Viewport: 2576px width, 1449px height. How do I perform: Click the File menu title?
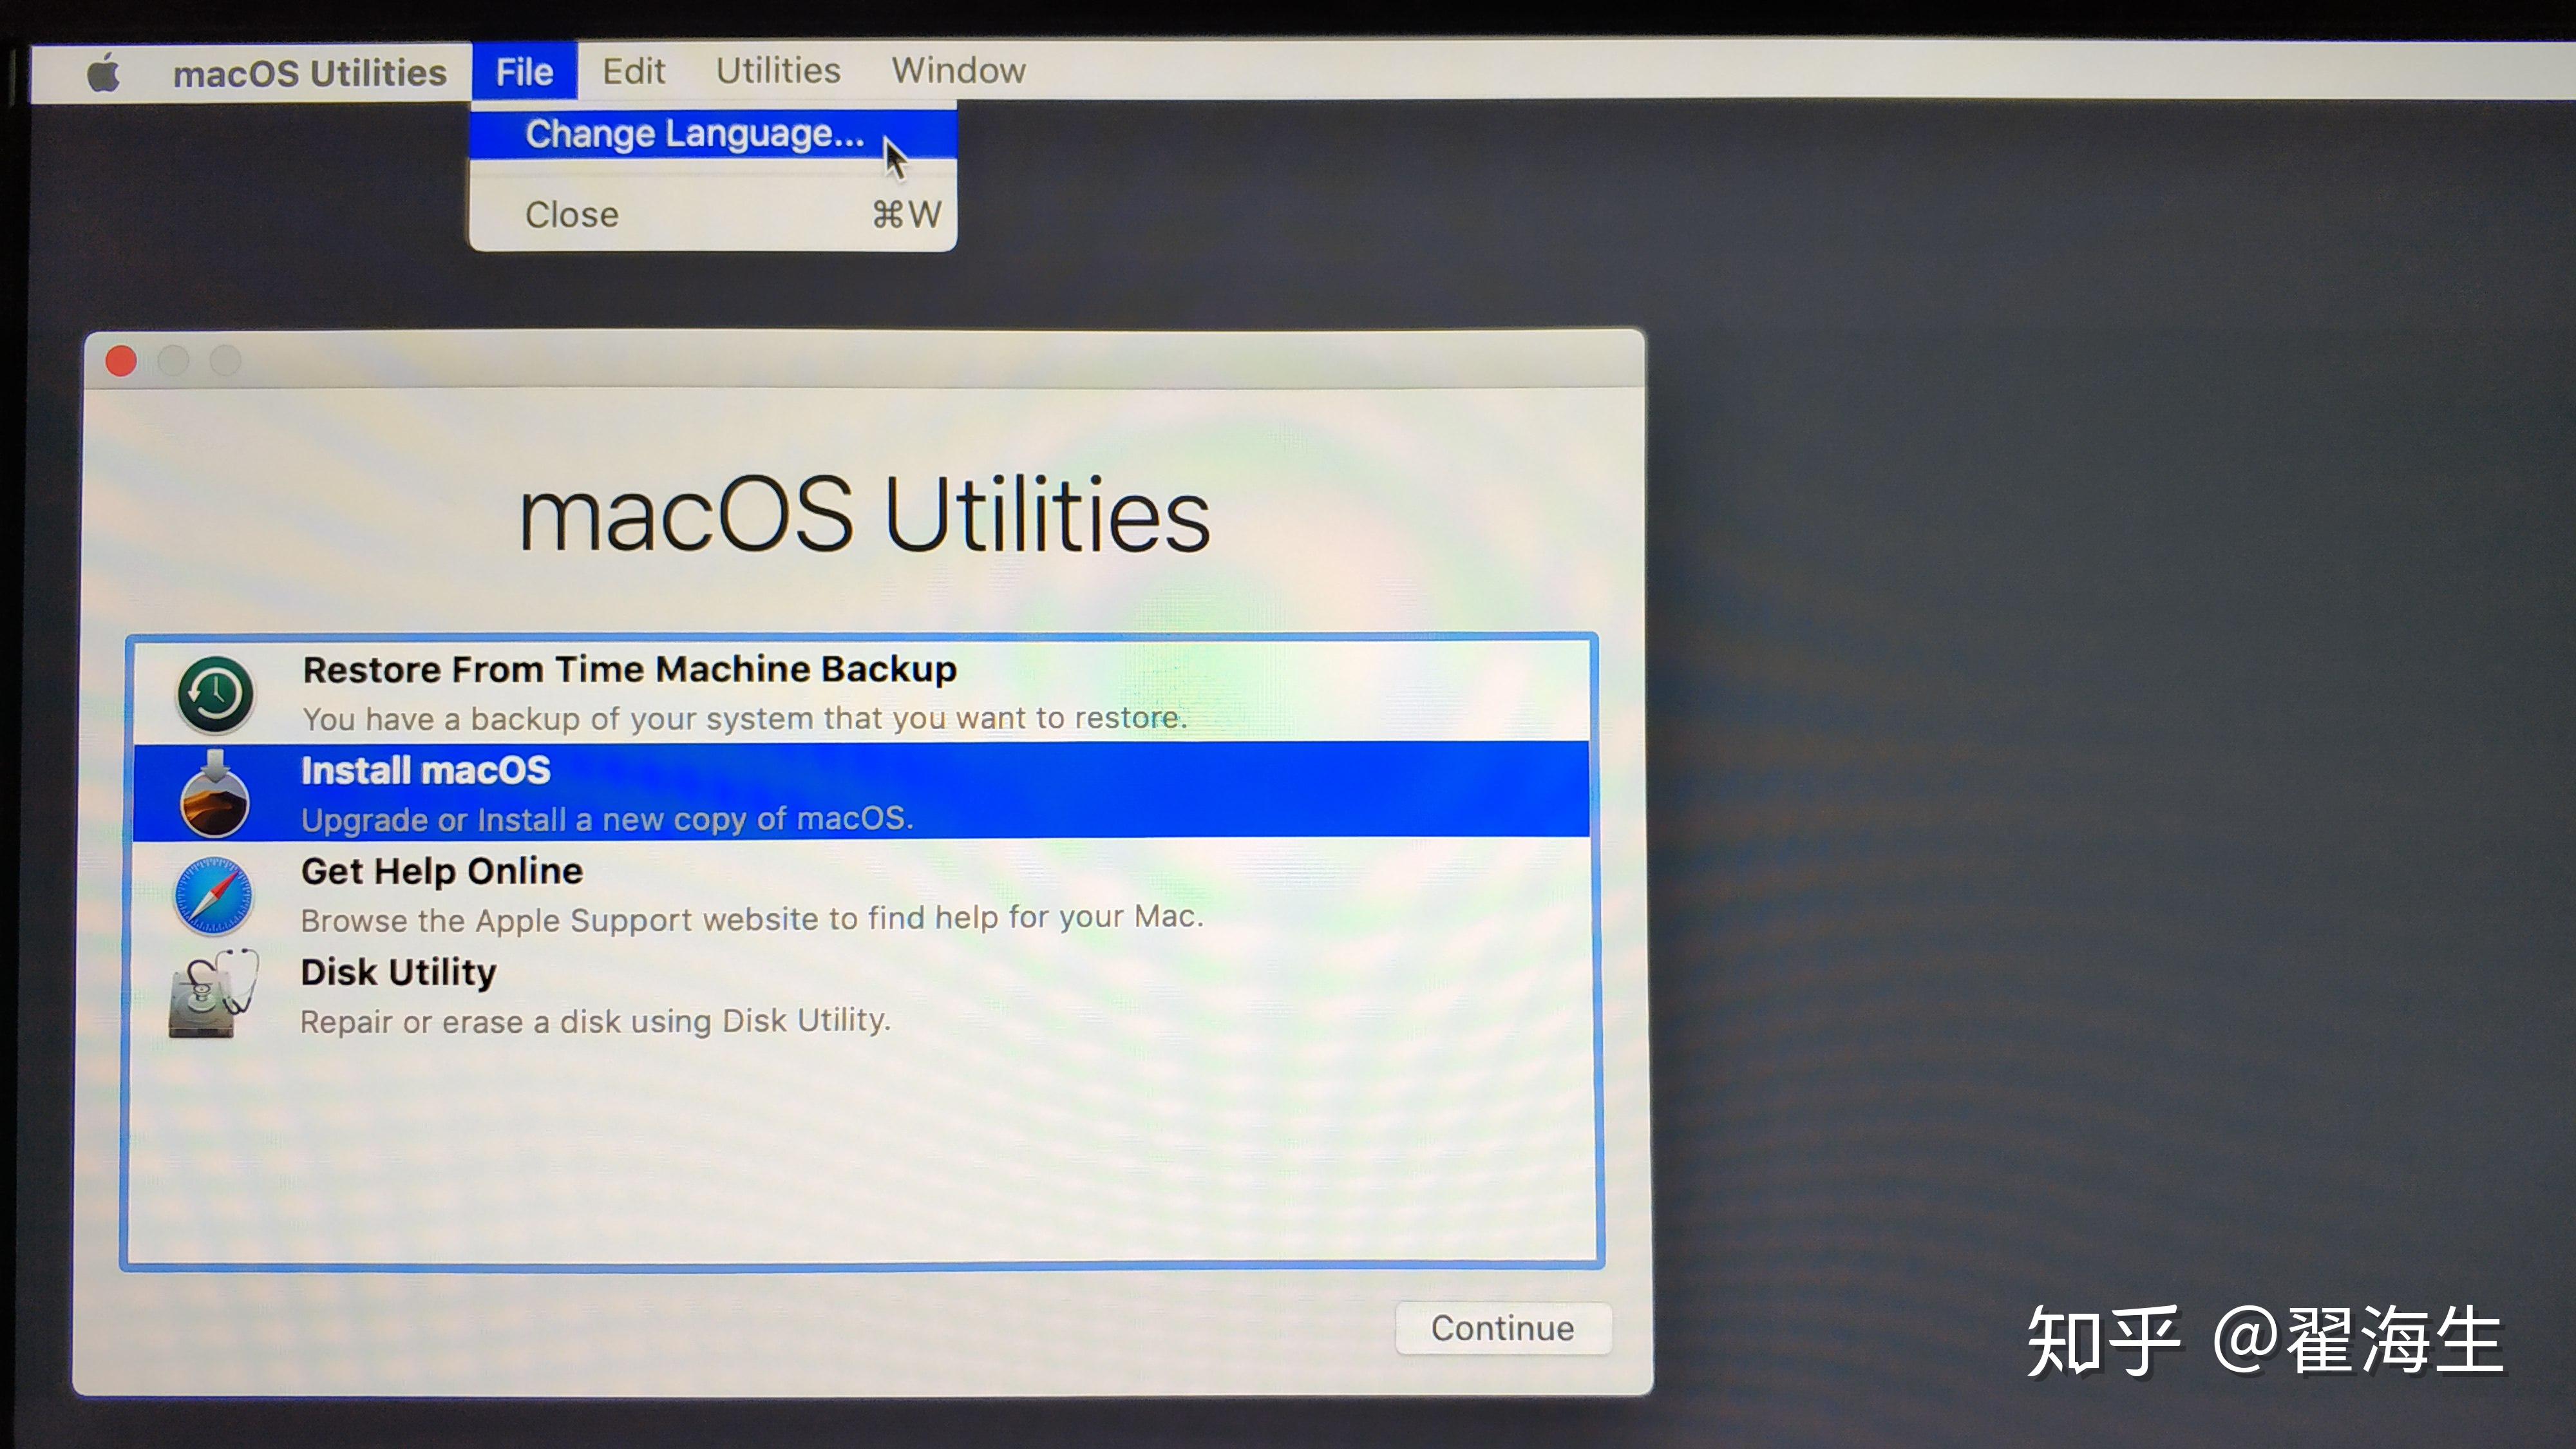pyautogui.click(x=524, y=72)
